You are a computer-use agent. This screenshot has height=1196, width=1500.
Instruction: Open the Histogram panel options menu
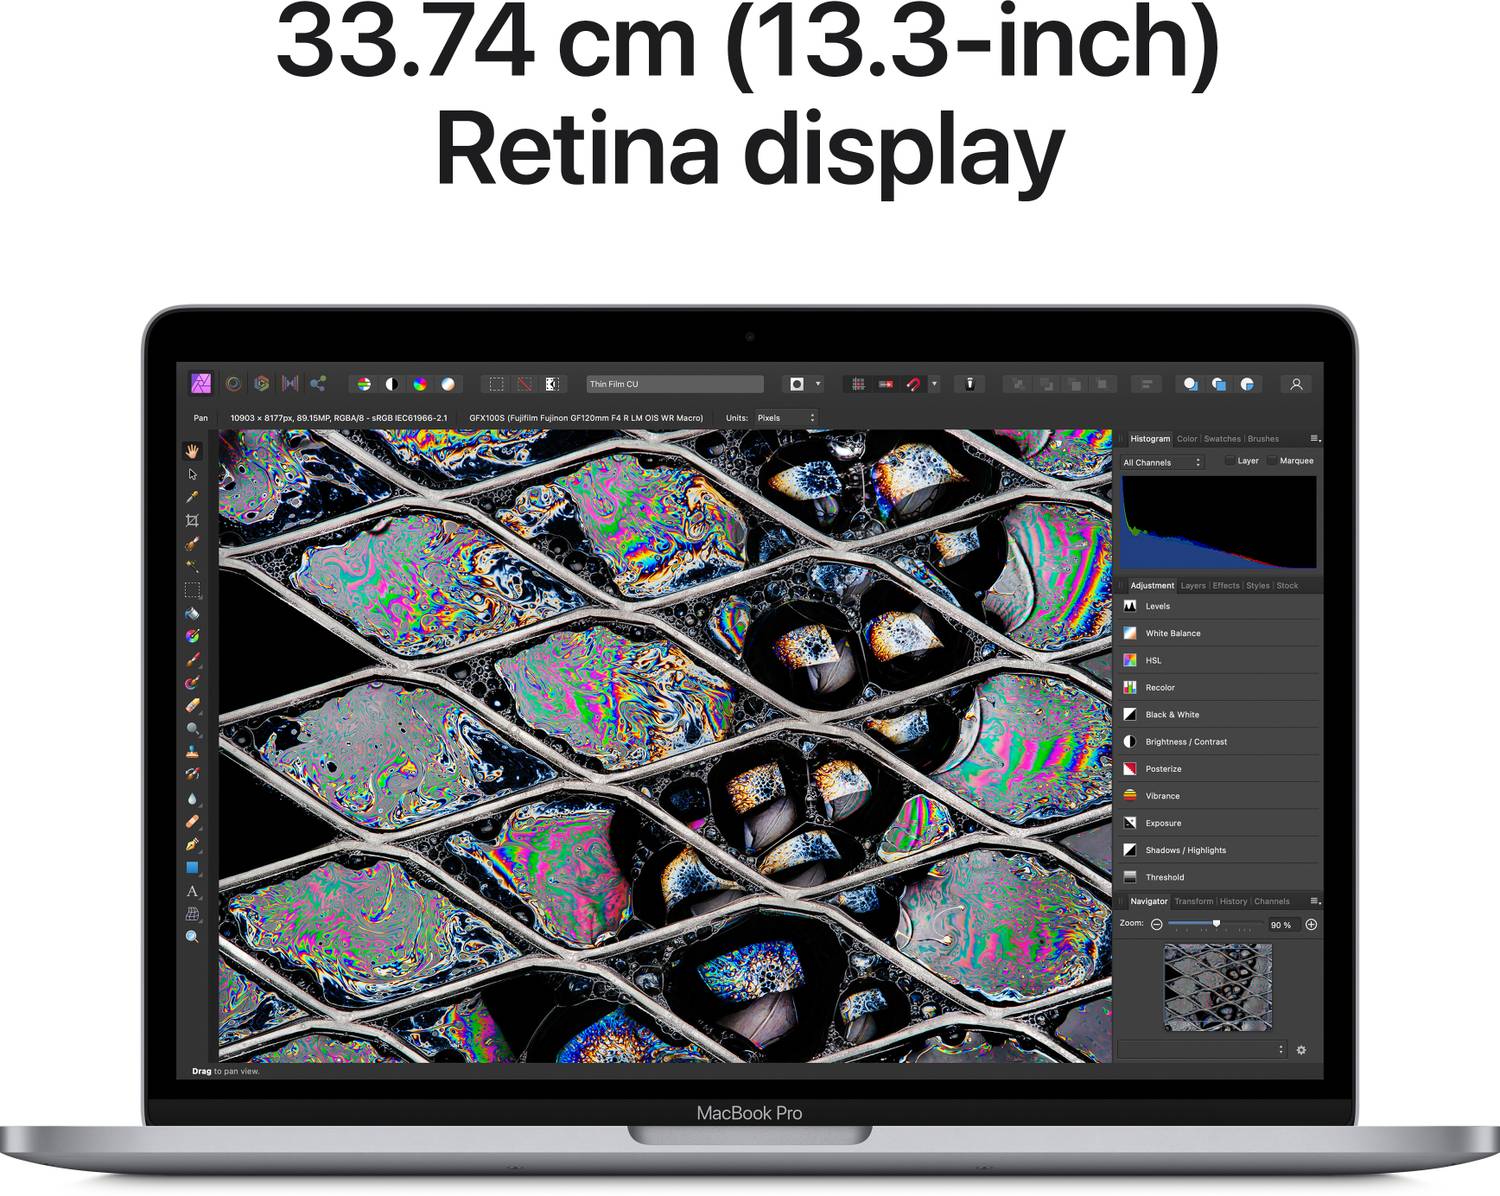pyautogui.click(x=1315, y=439)
